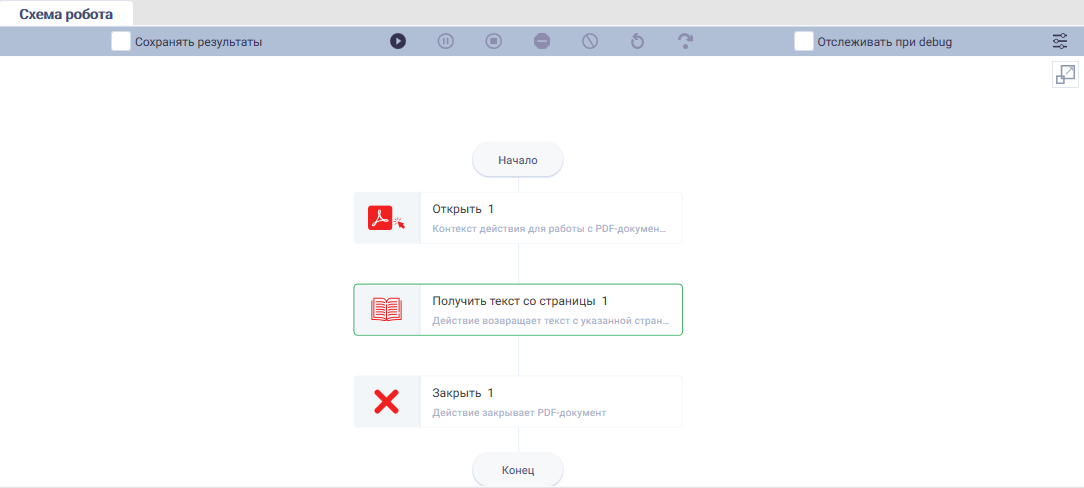This screenshot has width=1084, height=488.
Task: Select Получить текст со страницы 1 block
Action: (518, 310)
